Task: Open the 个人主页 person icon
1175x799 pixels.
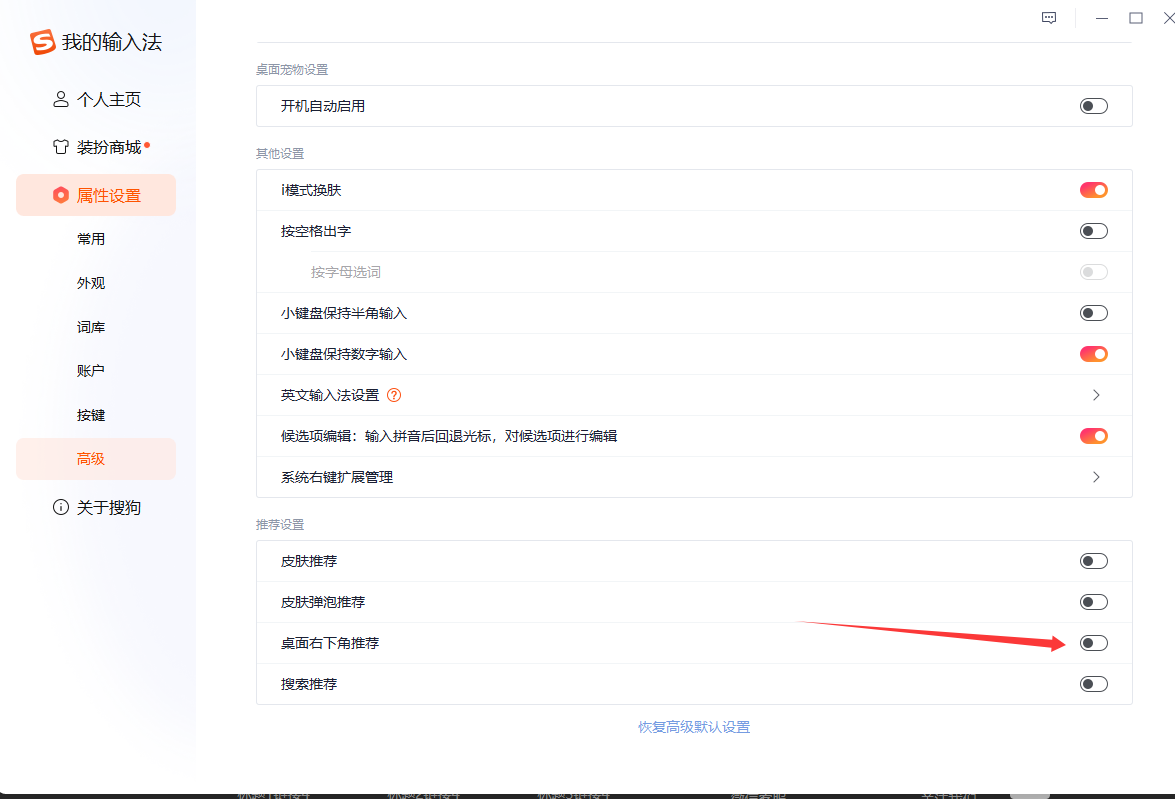Action: point(61,100)
